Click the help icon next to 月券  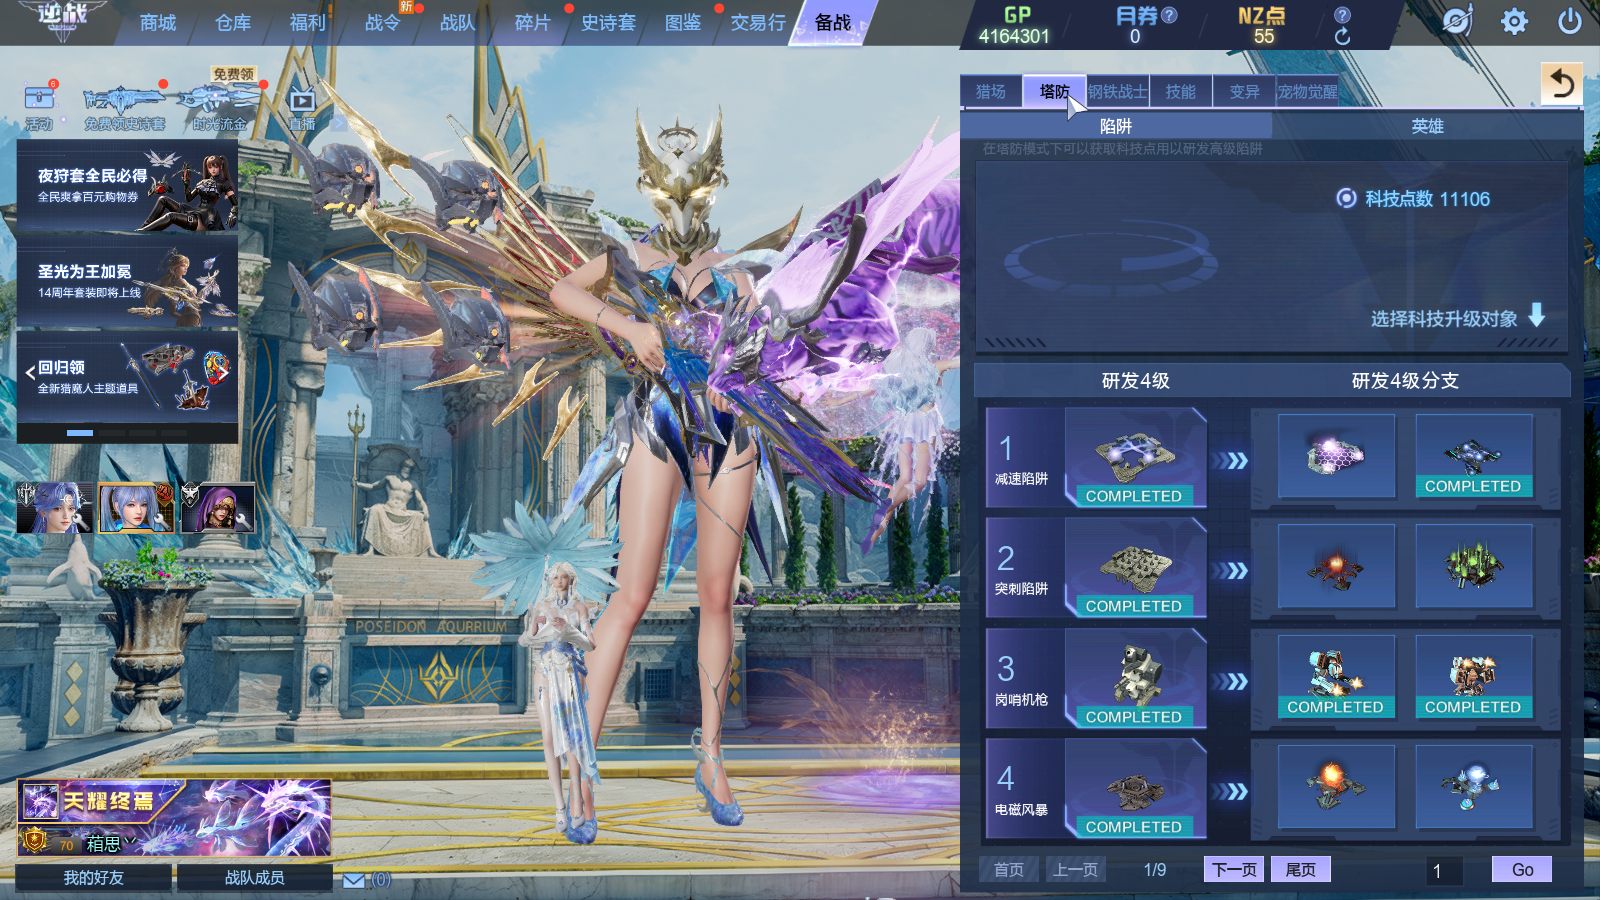(x=1169, y=15)
